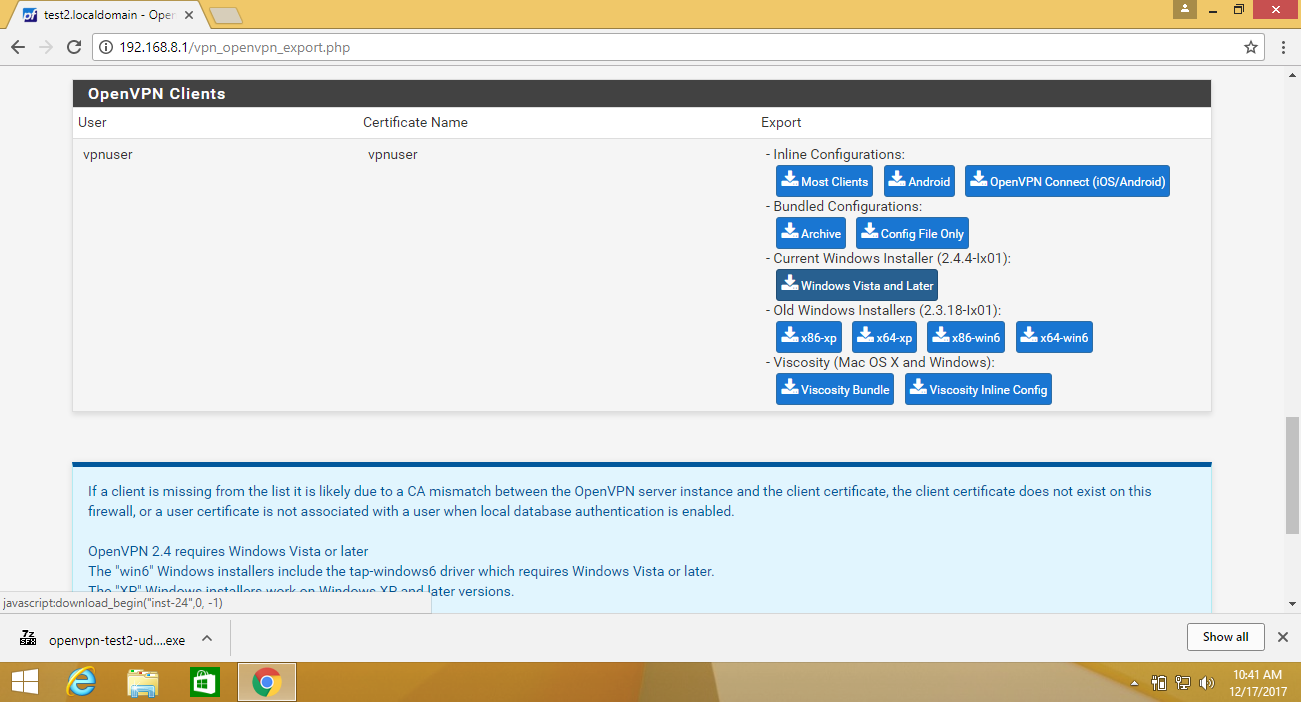This screenshot has width=1301, height=702.
Task: Open downloaded openvpn-test2 exe file
Action: pyautogui.click(x=103, y=640)
